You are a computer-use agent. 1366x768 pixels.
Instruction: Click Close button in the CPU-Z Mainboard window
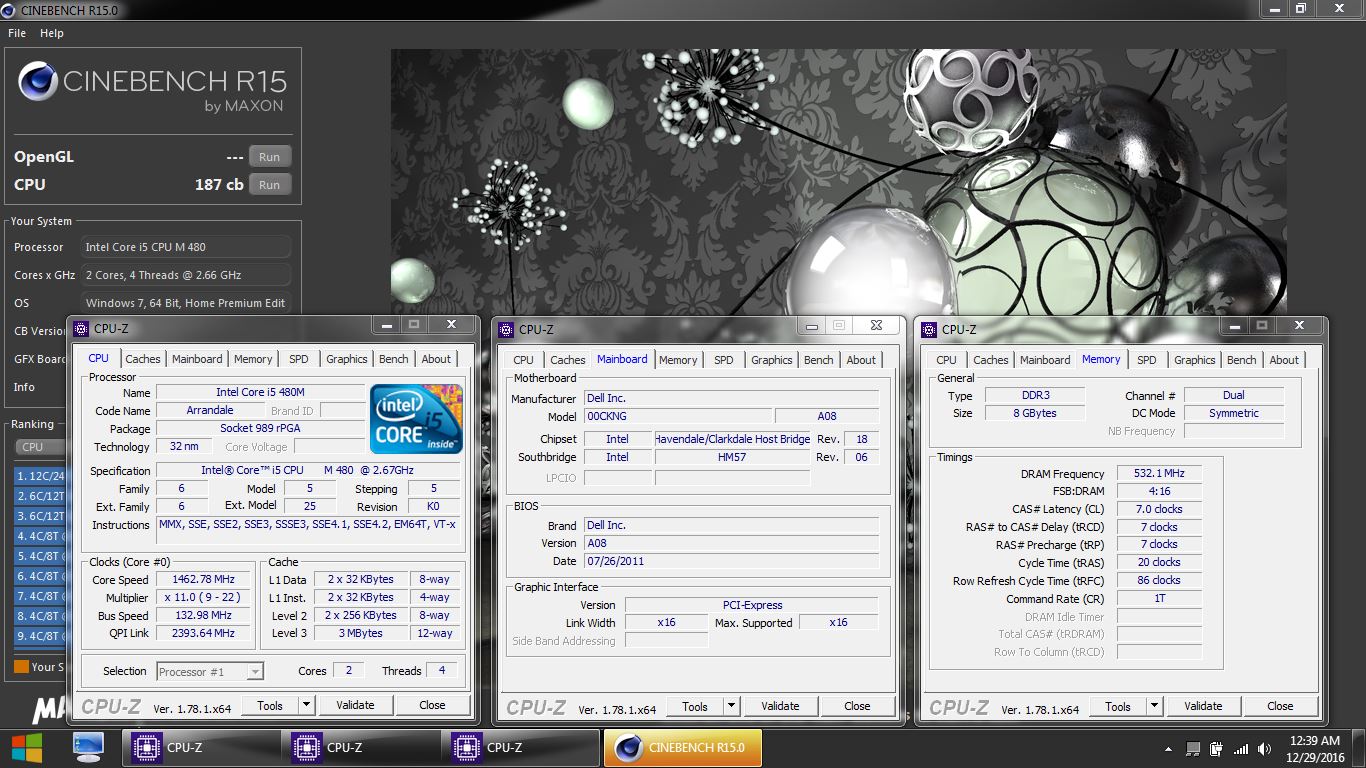[858, 706]
